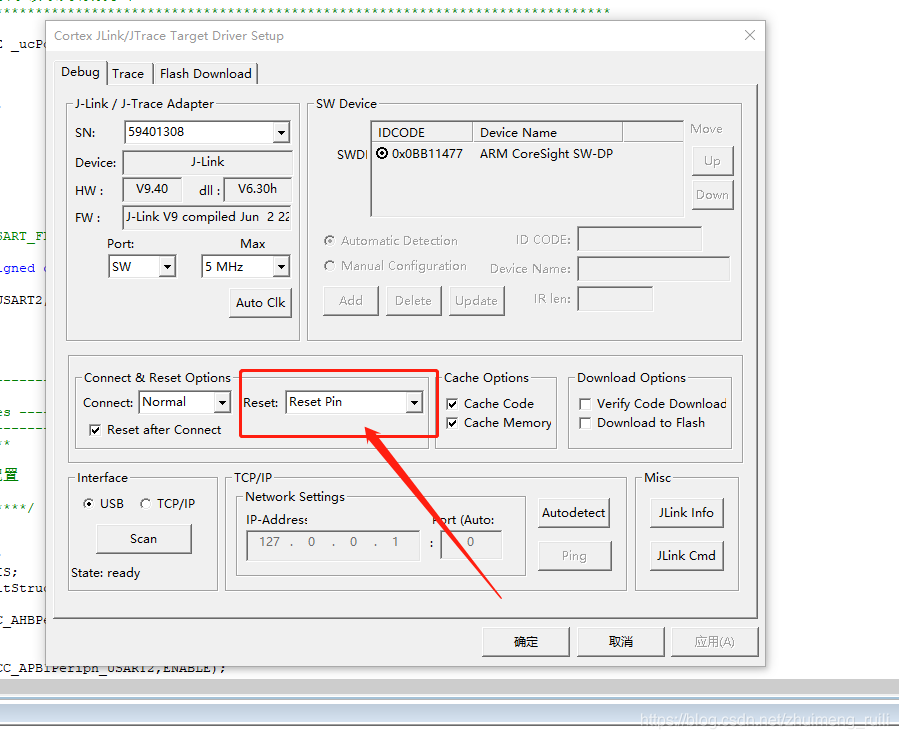Screen dimensions: 899x739
Task: Click the Device Name column header
Action: [548, 132]
